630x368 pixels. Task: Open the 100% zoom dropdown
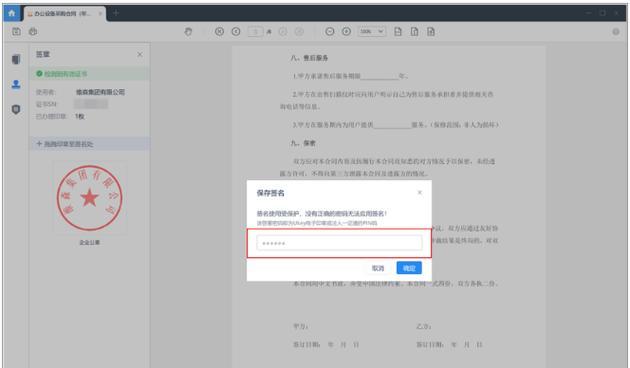[372, 31]
